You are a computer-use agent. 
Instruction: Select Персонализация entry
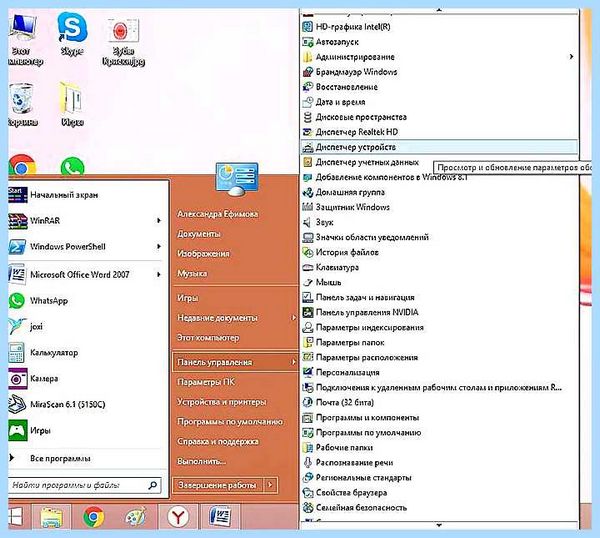pyautogui.click(x=347, y=372)
